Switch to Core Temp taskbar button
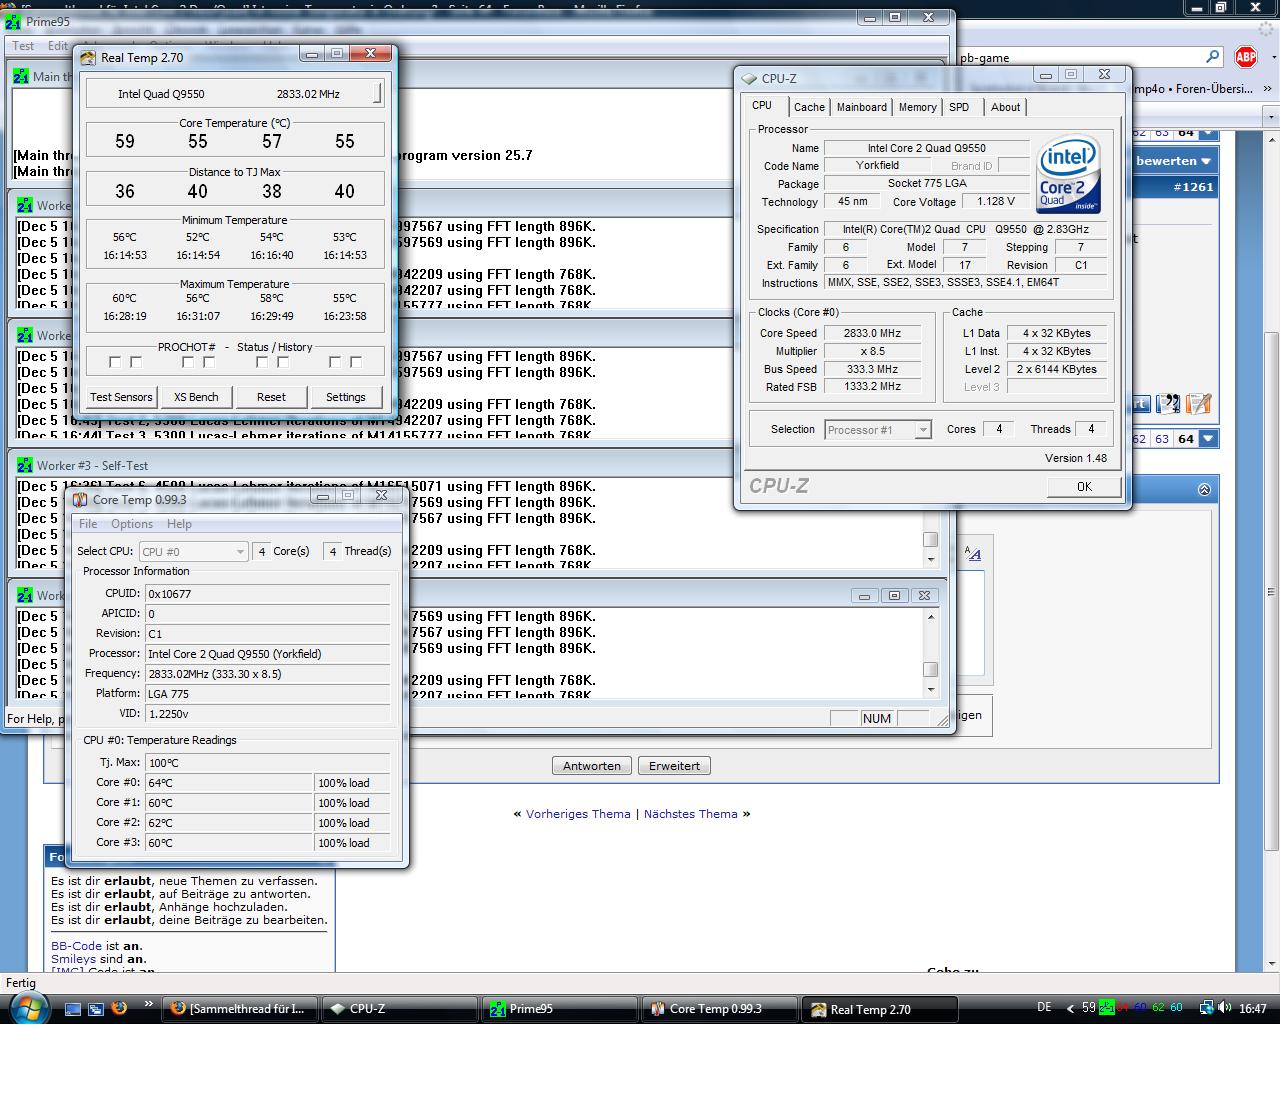The width and height of the screenshot is (1280, 1120). pyautogui.click(x=718, y=1009)
